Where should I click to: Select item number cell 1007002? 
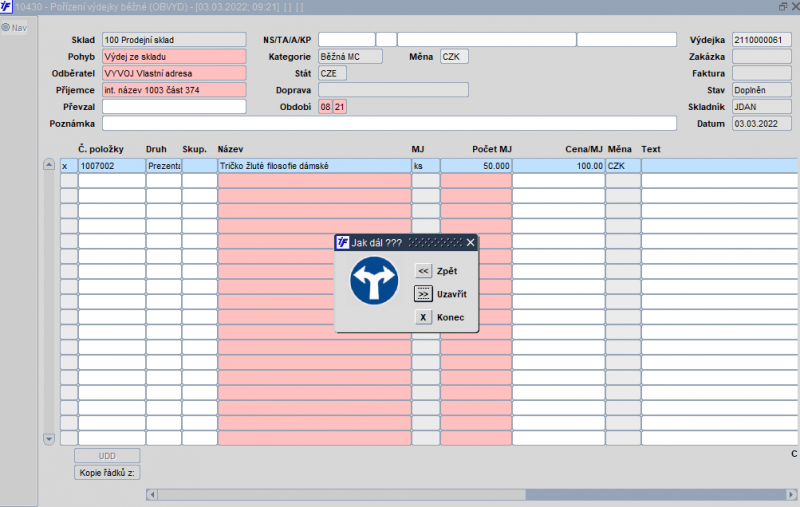tap(112, 166)
